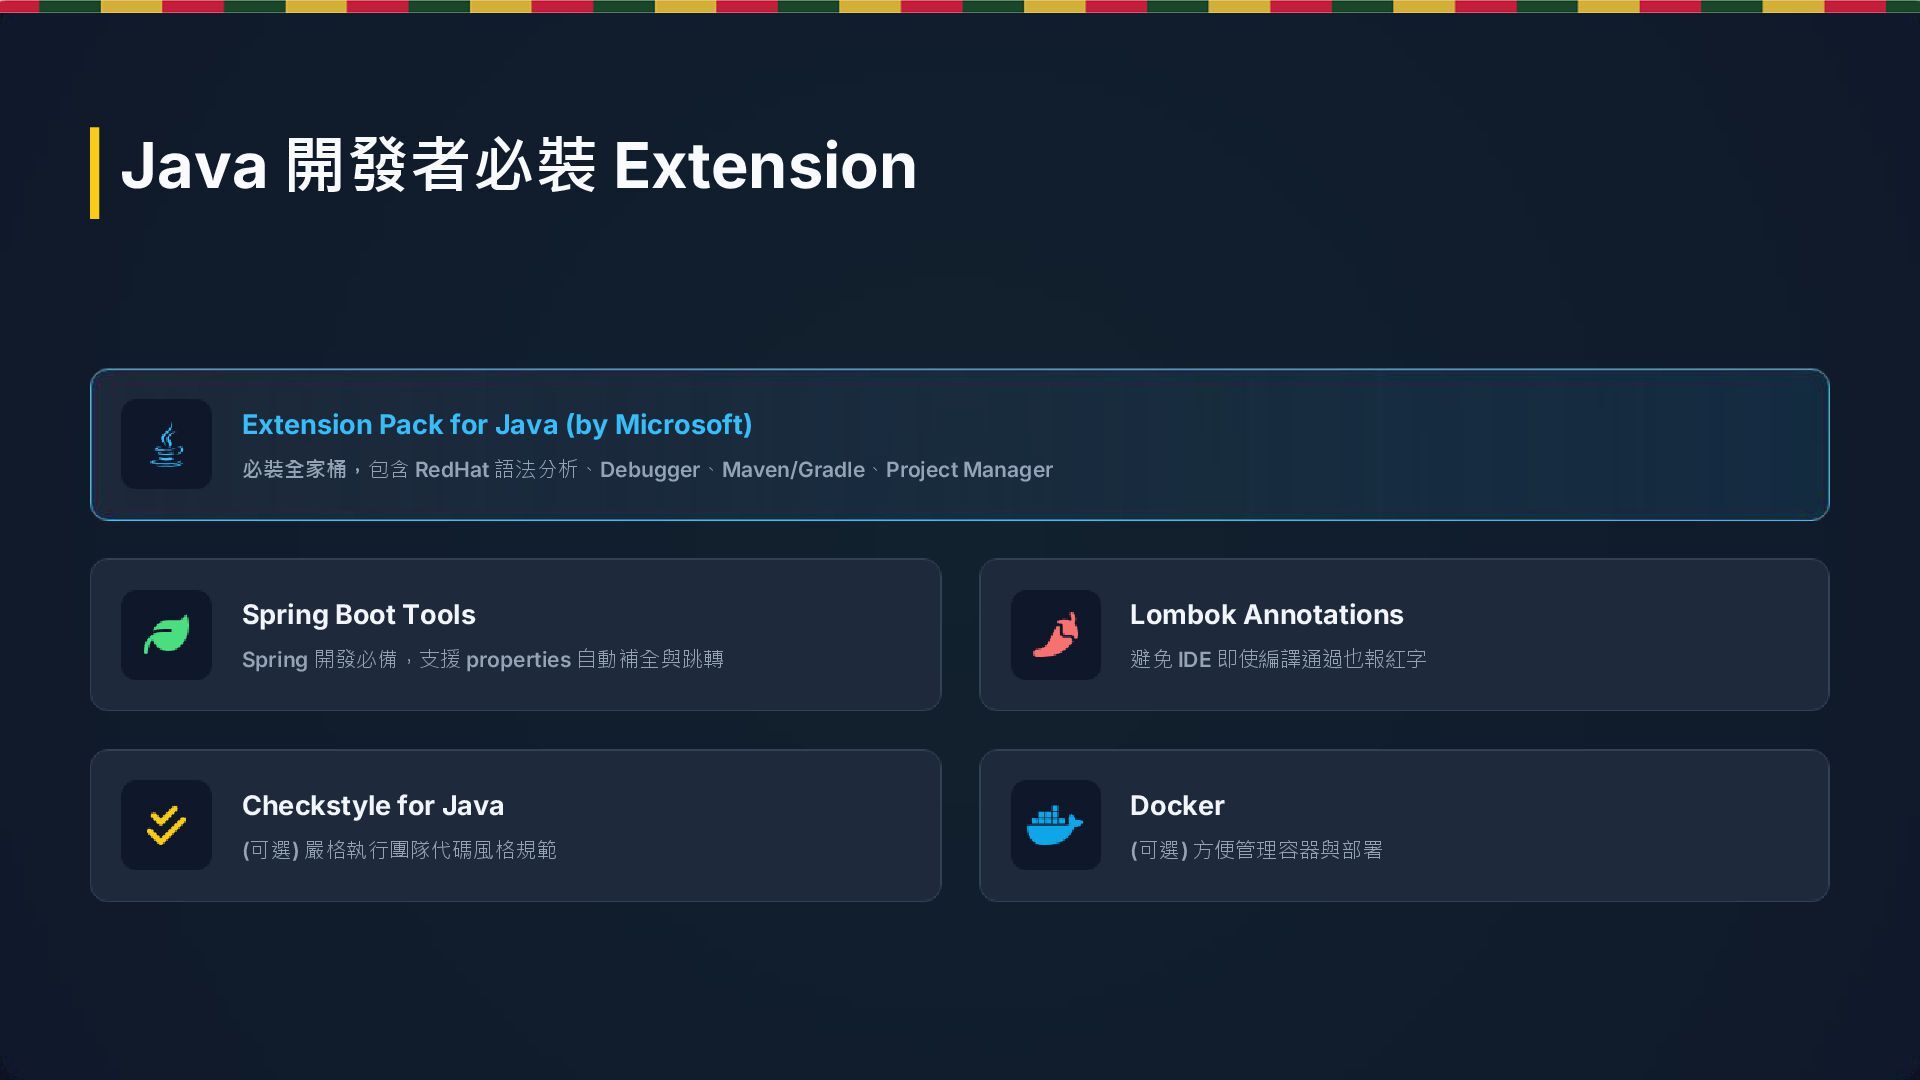Click the Extension Pack description listing RedHat and Debugger
Screen dimensions: 1920x1080
pos(647,469)
